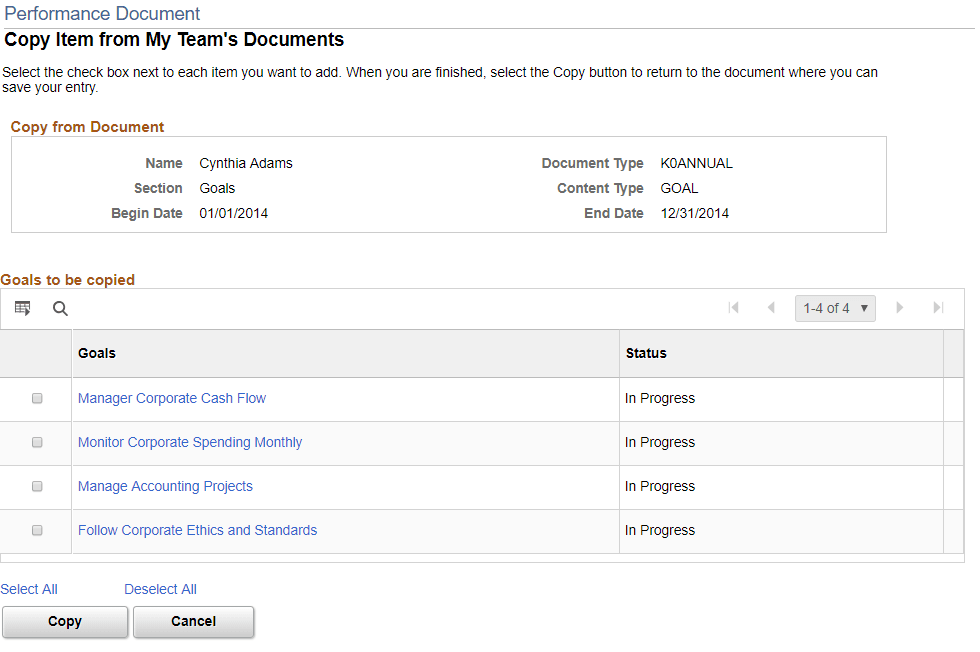Go to the first page using arrow icon
This screenshot has width=980, height=652.
(735, 308)
